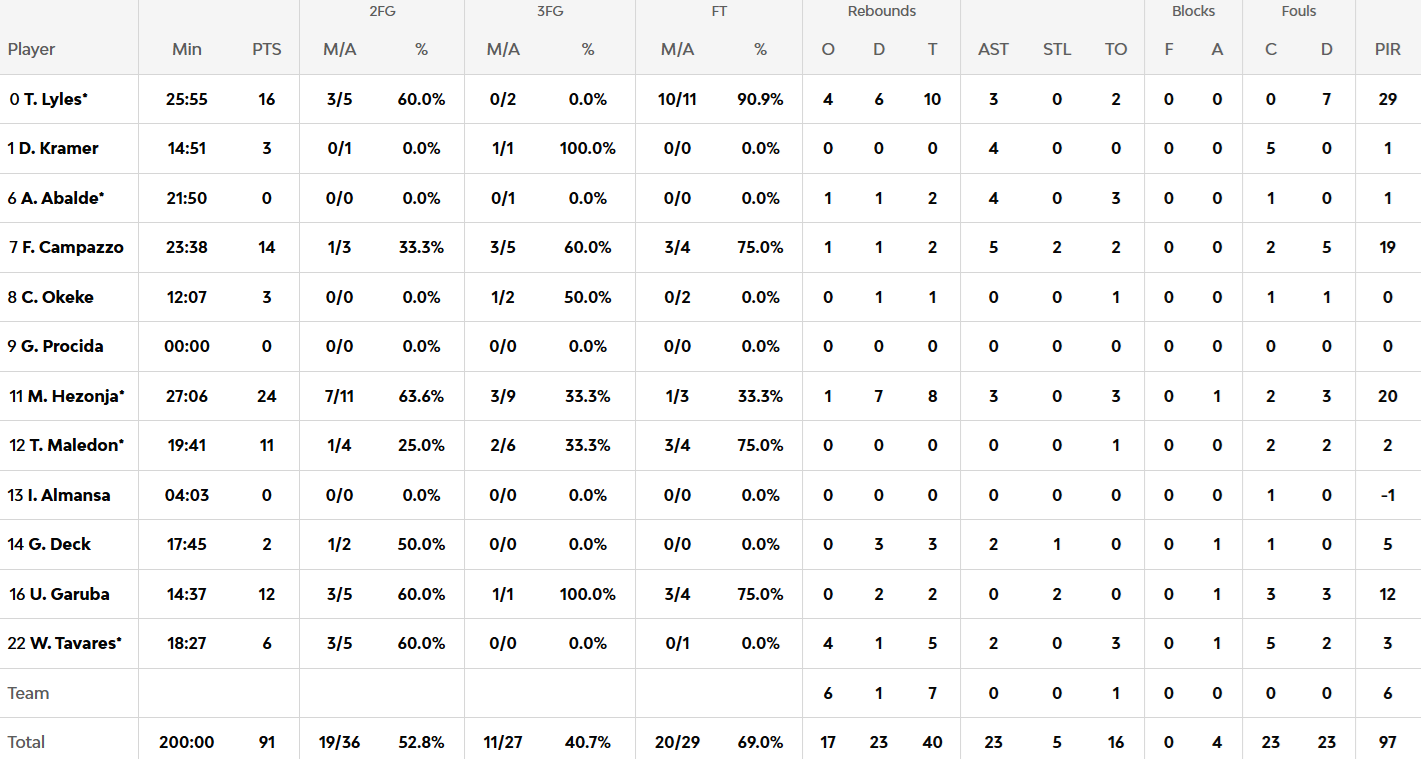Click D. Kramer's name
1421x759 pixels.
point(58,148)
